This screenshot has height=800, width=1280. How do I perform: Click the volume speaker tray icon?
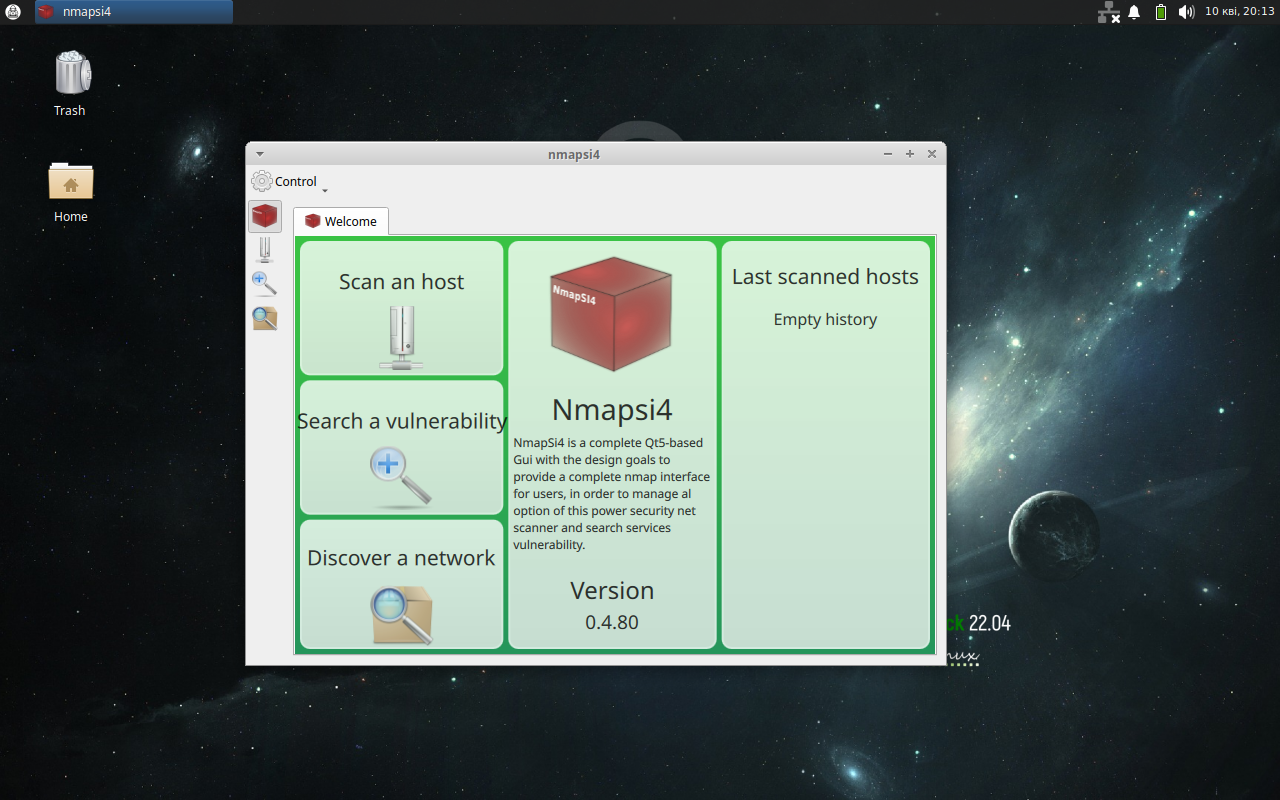tap(1186, 12)
